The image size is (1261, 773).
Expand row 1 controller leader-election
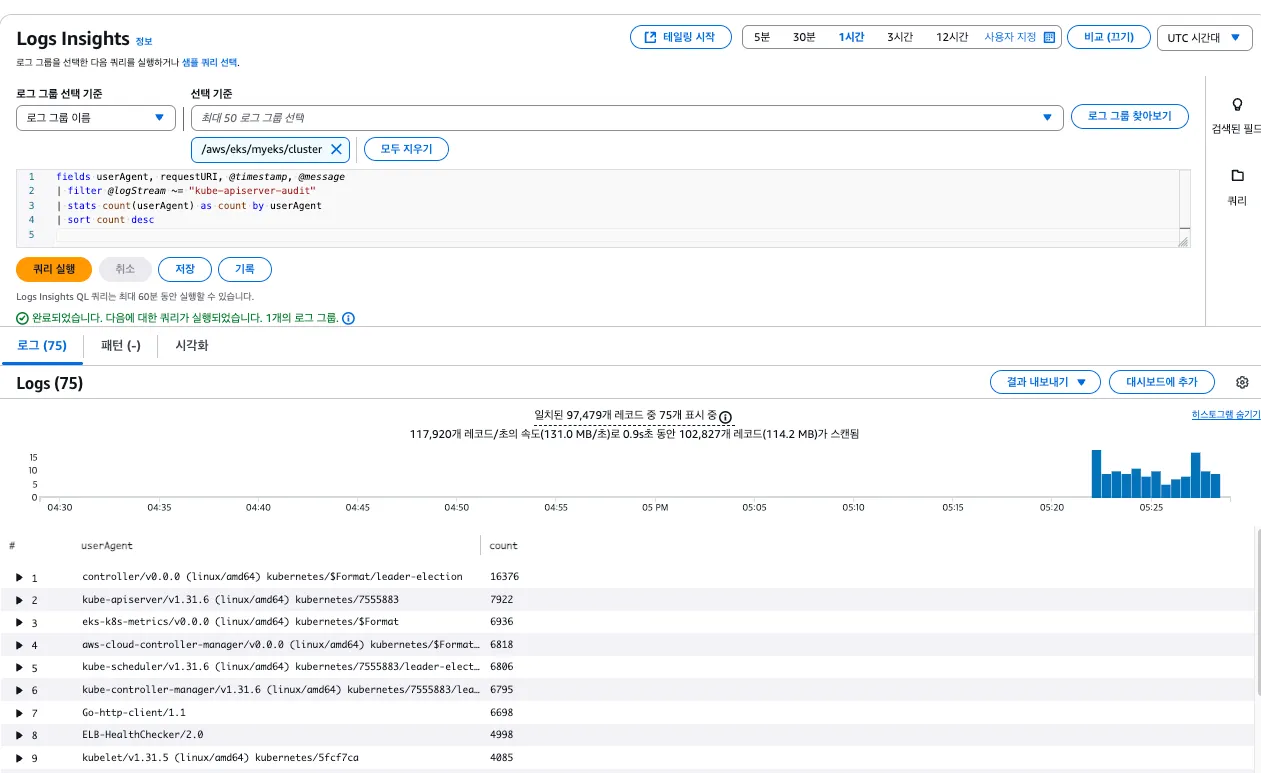(x=19, y=577)
